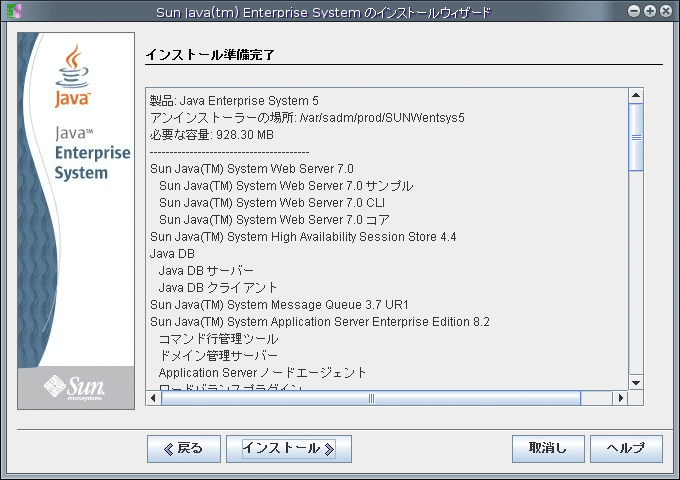Select the Java DB heading line
Screen dimensions: 680x480
pyautogui.click(x=172, y=254)
